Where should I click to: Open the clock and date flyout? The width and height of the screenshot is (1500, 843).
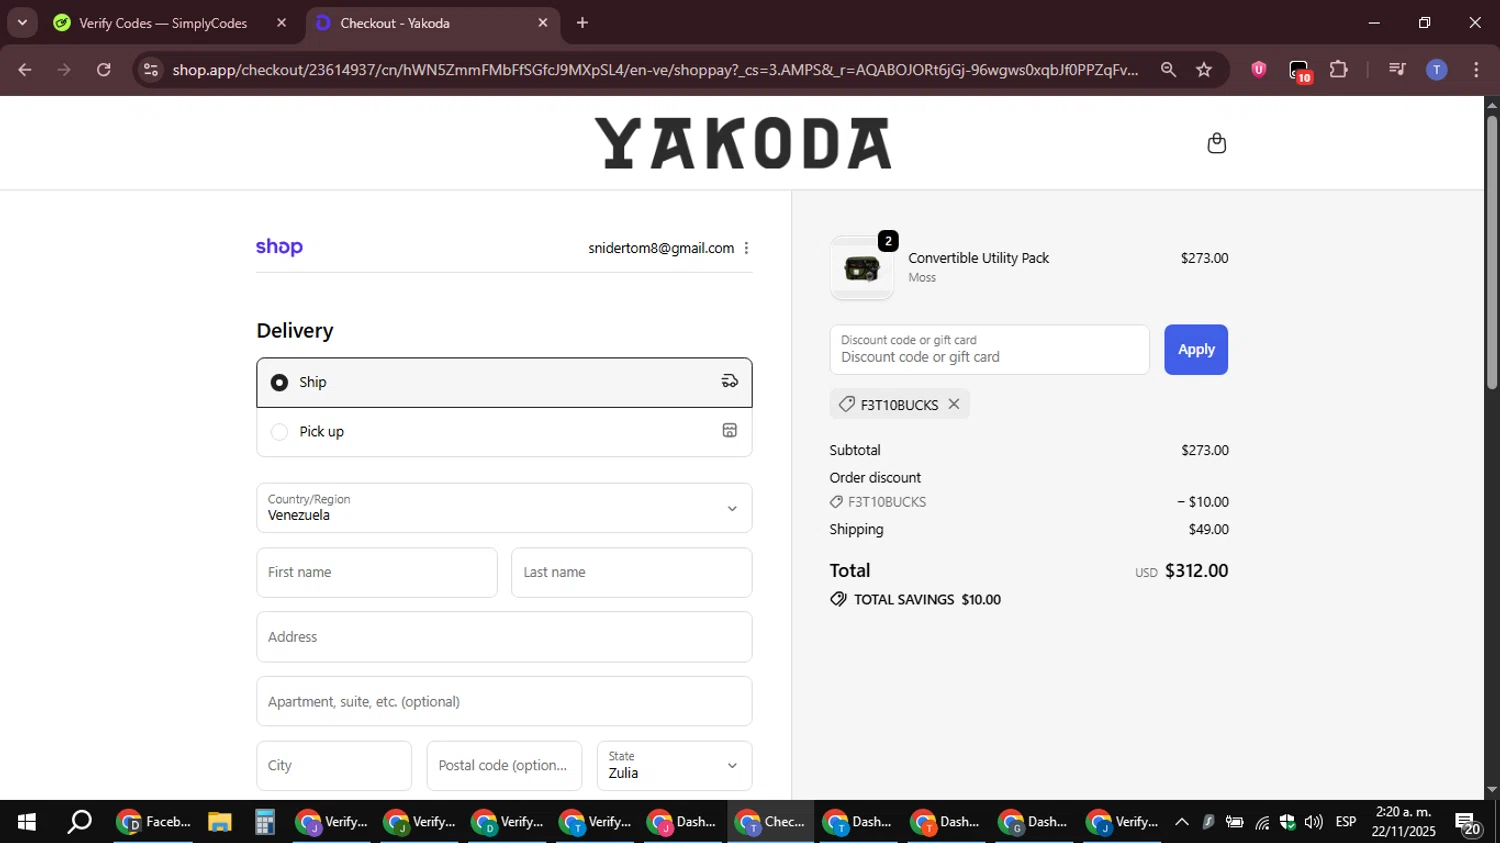point(1403,822)
